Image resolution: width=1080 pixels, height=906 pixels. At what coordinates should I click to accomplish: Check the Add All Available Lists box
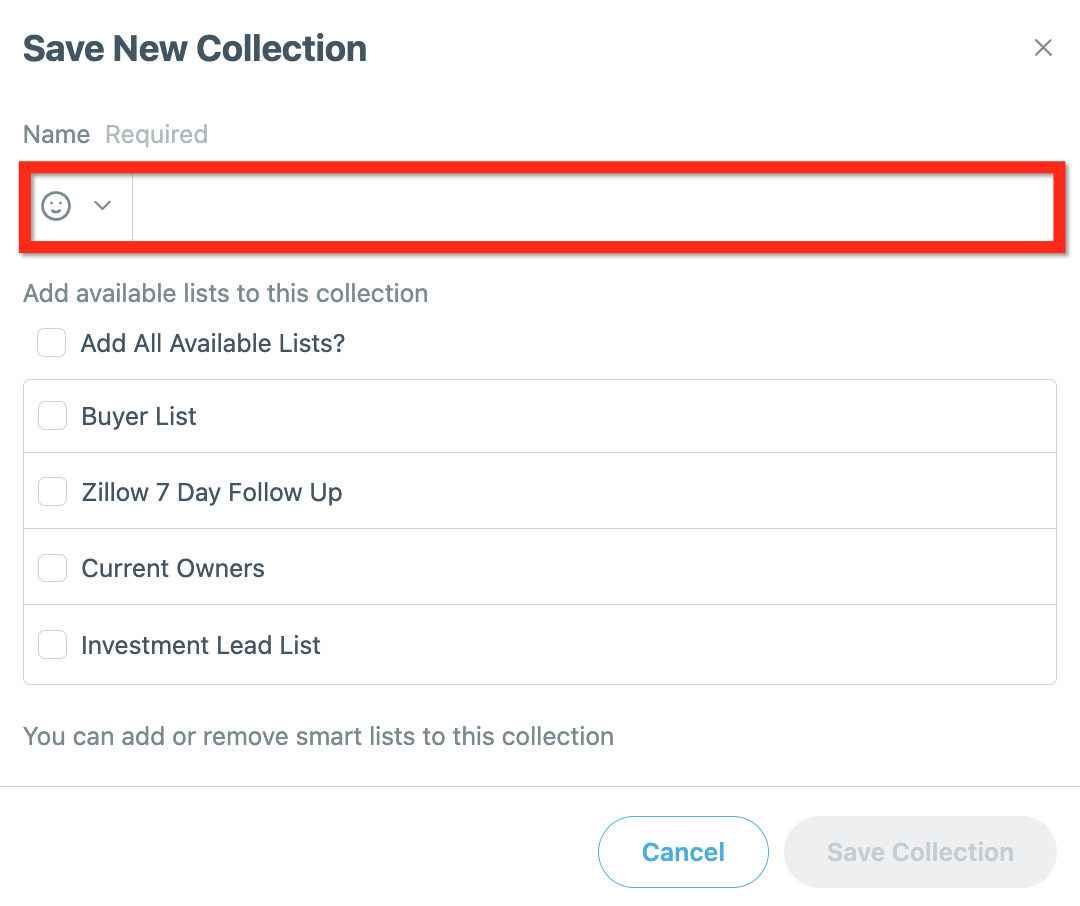click(x=52, y=342)
